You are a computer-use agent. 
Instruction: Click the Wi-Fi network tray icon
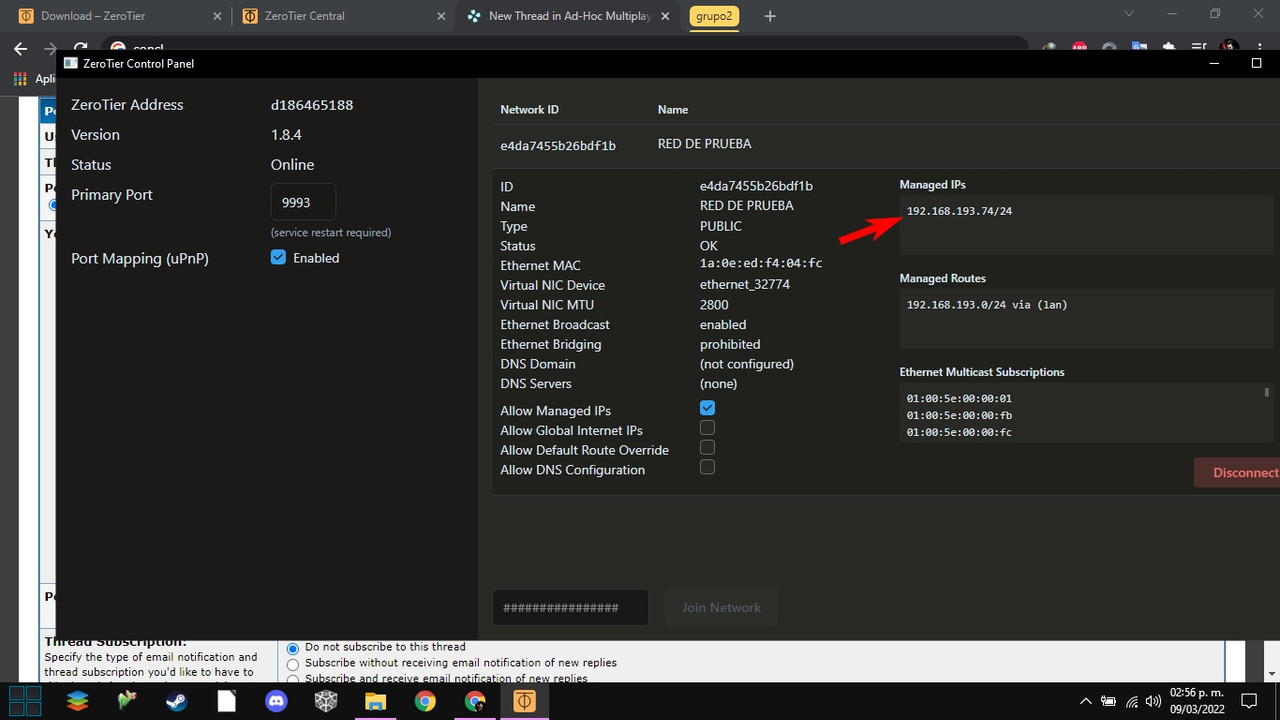1132,701
